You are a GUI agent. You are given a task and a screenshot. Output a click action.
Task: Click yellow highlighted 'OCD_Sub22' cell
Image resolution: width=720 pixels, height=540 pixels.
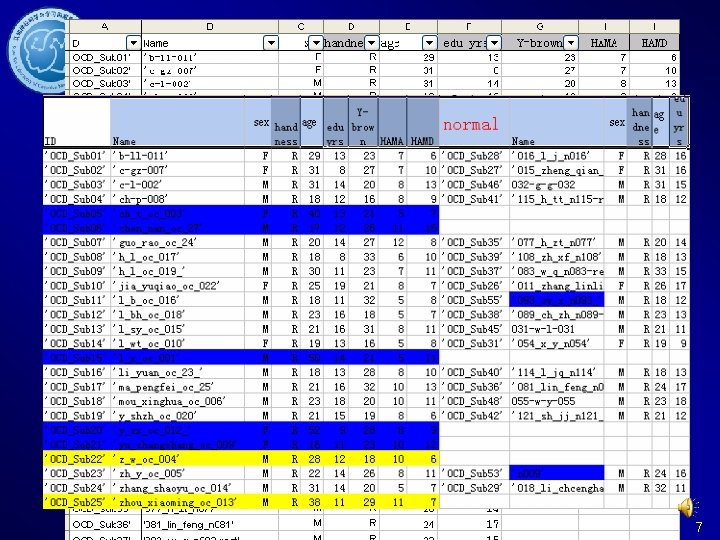tap(77, 459)
